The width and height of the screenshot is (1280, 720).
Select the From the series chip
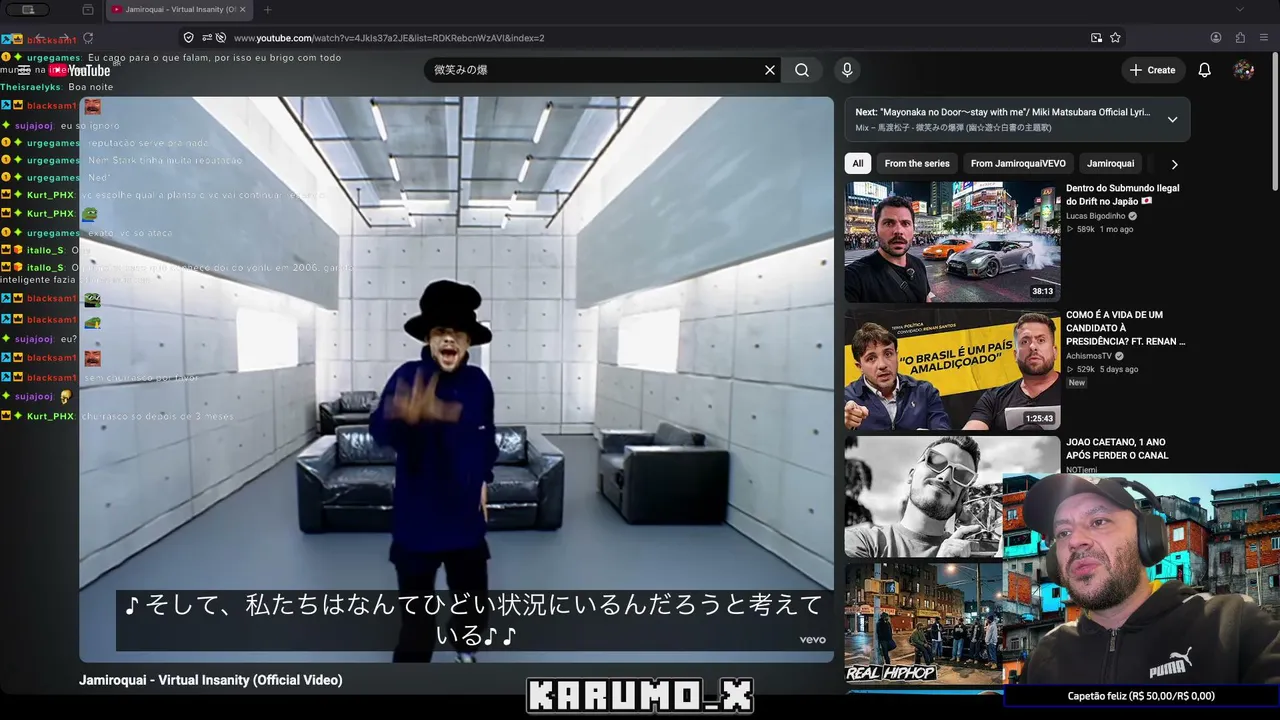click(917, 164)
